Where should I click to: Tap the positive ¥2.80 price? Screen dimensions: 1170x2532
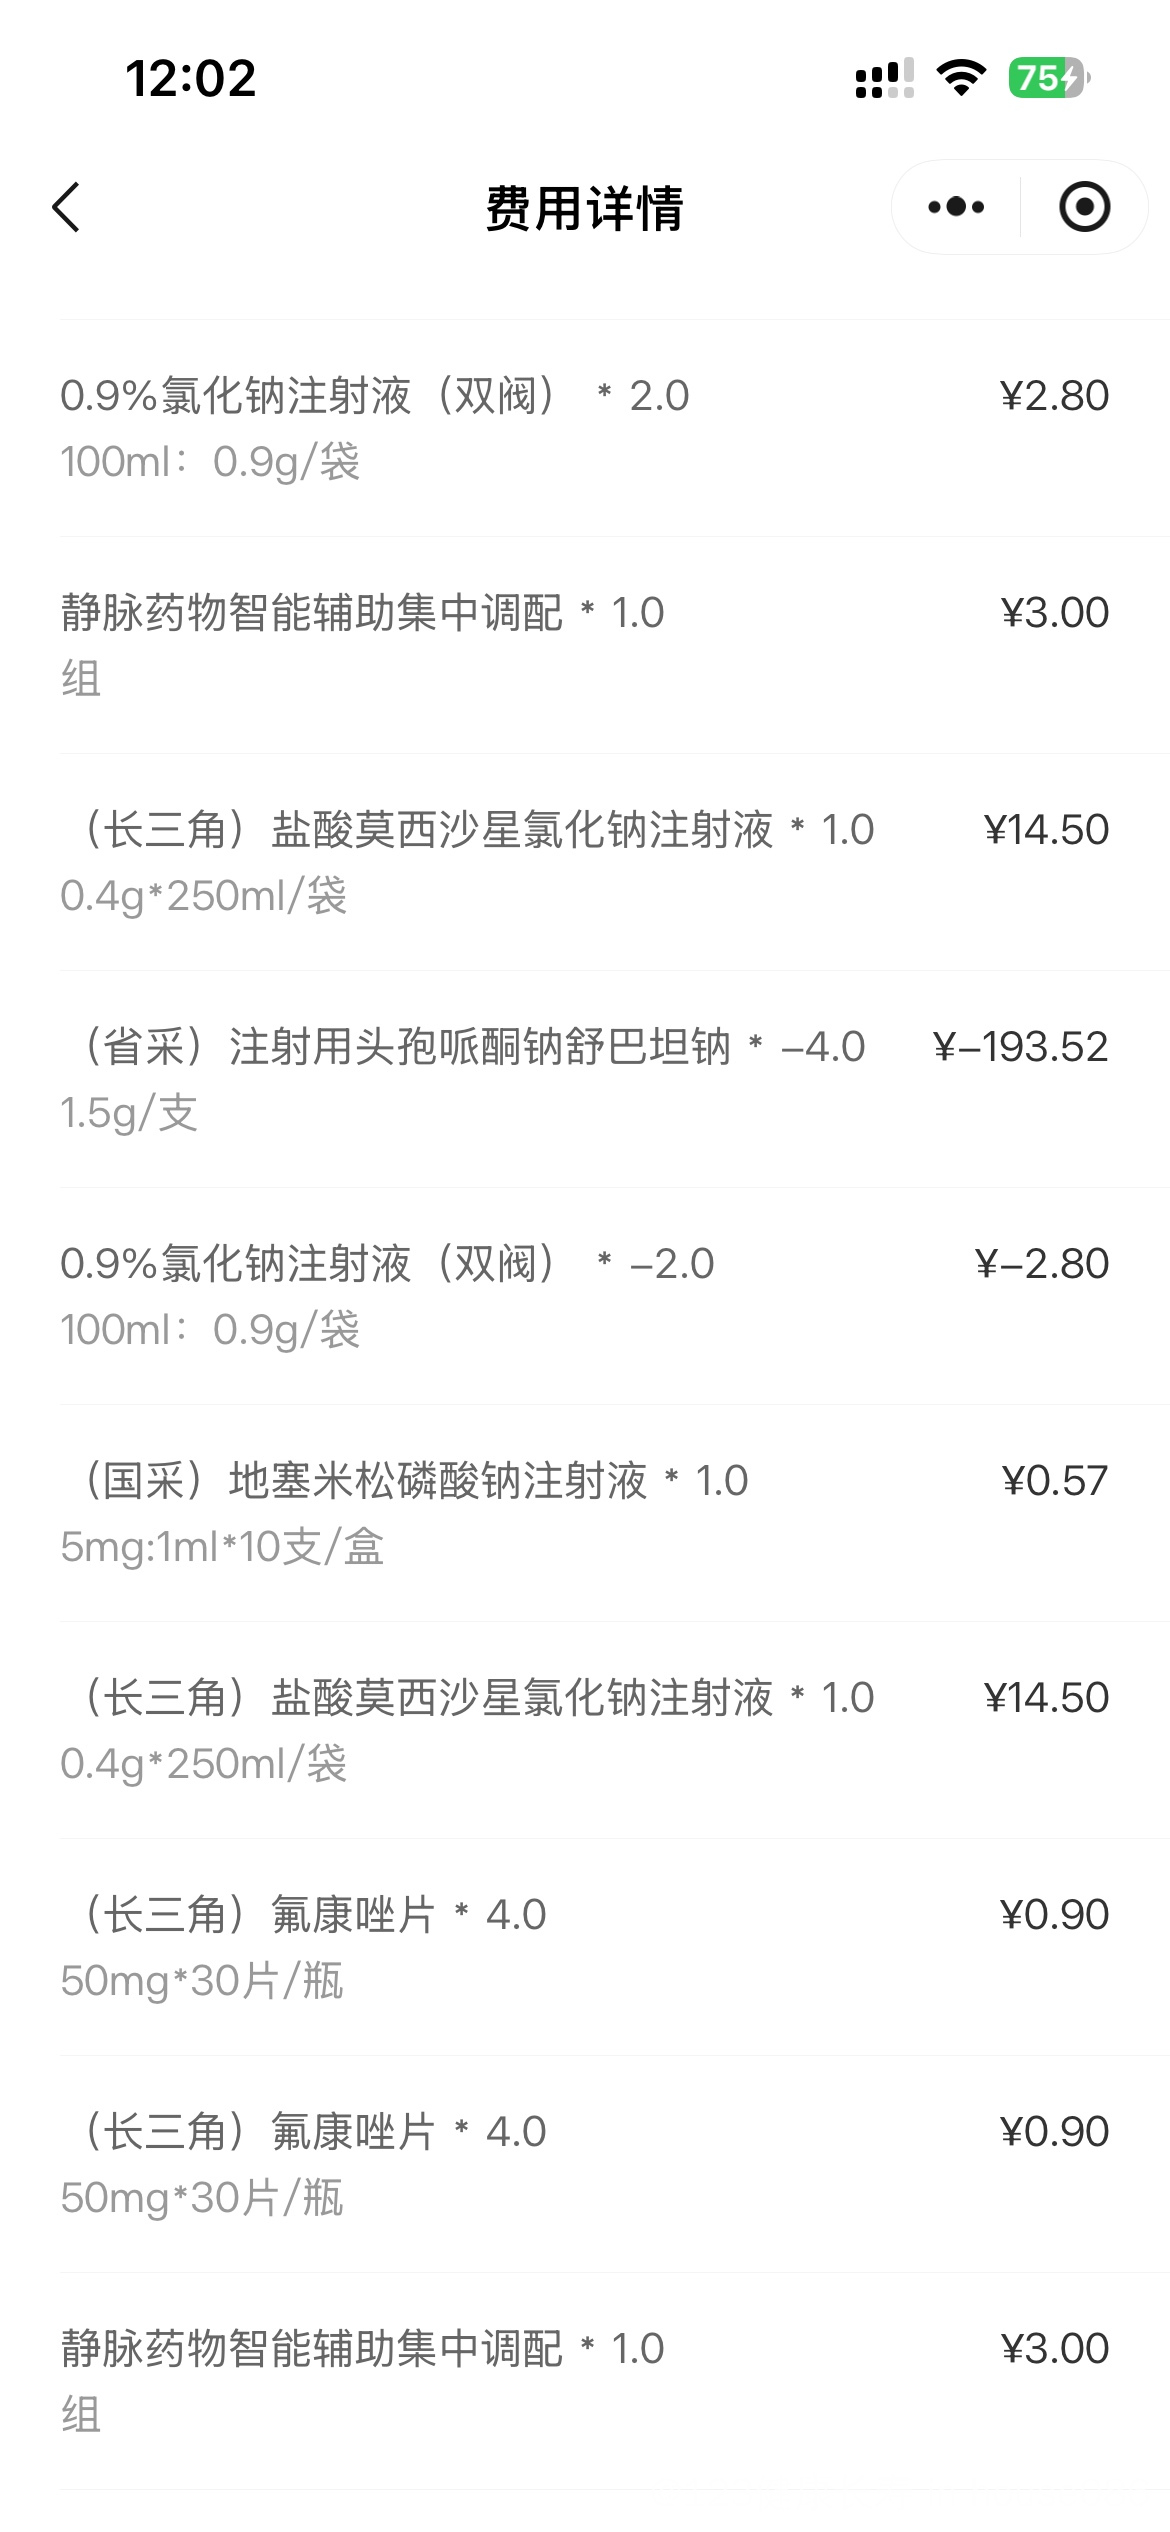(x=1054, y=396)
